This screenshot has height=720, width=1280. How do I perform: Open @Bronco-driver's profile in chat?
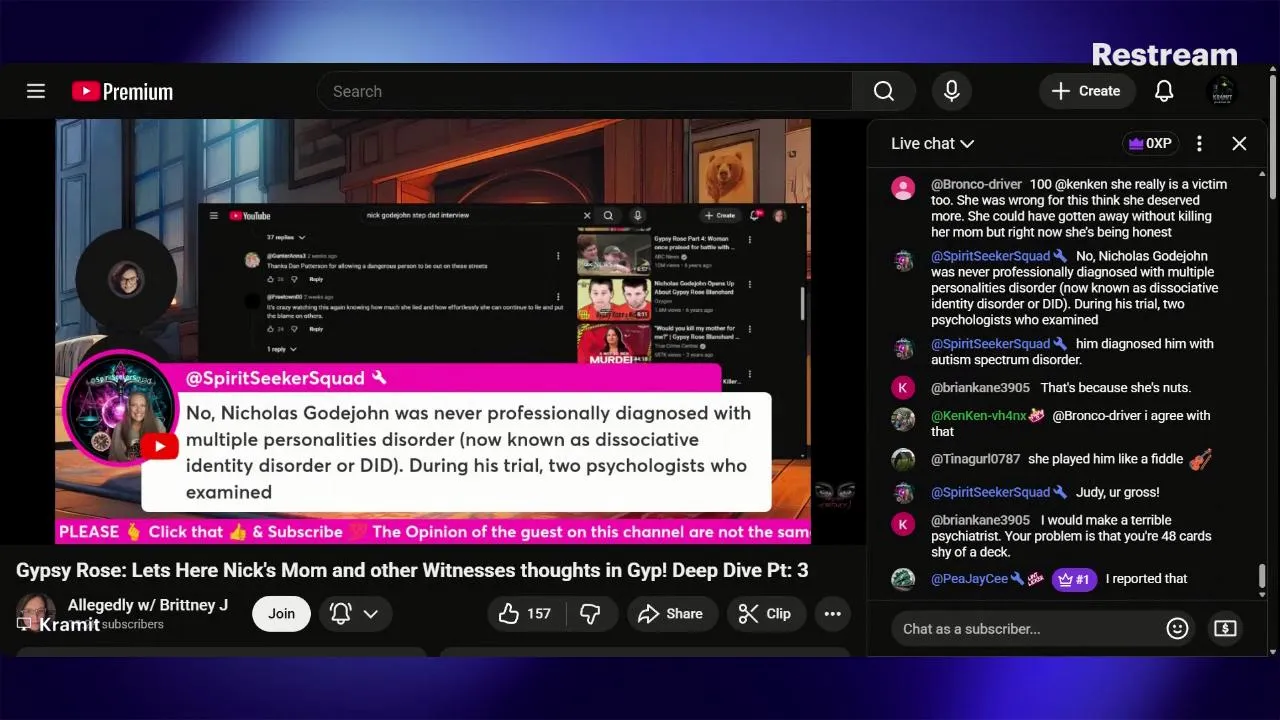tap(976, 184)
